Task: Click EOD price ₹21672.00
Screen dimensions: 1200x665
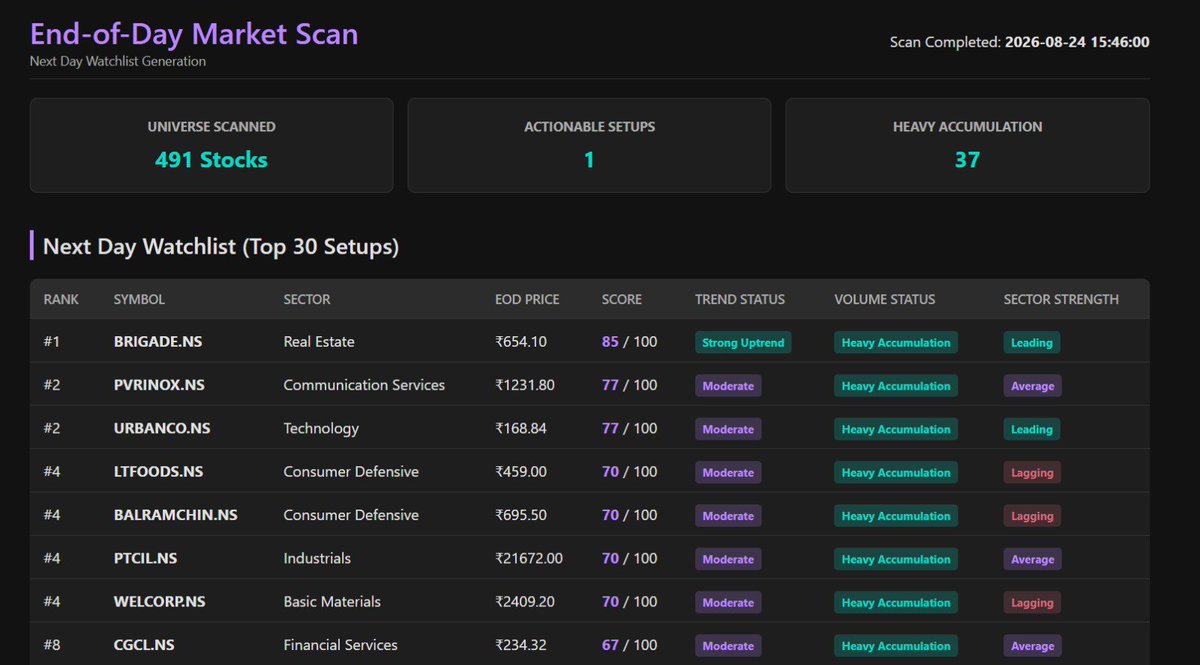Action: (x=529, y=558)
